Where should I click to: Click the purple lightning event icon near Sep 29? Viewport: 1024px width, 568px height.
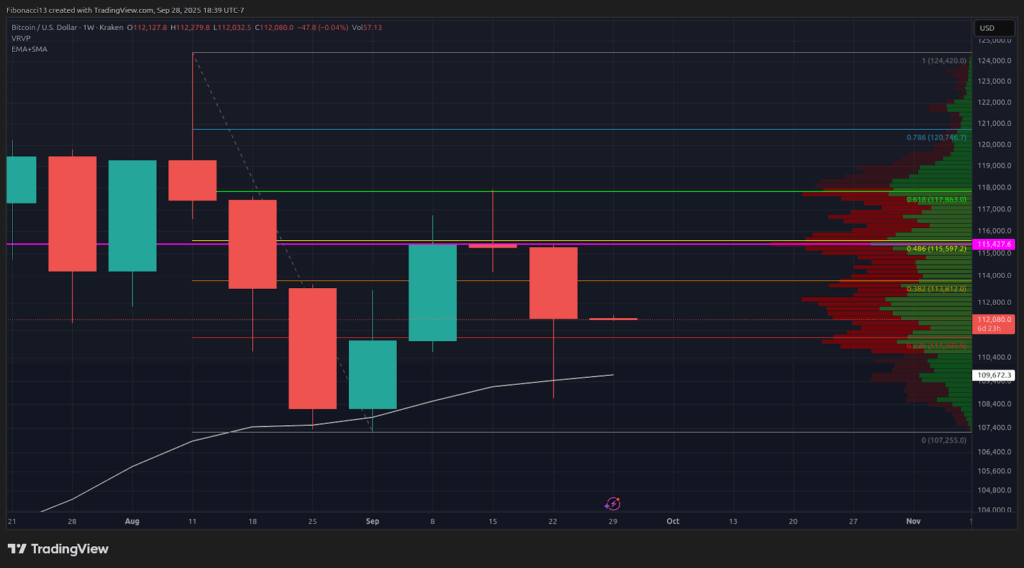613,505
